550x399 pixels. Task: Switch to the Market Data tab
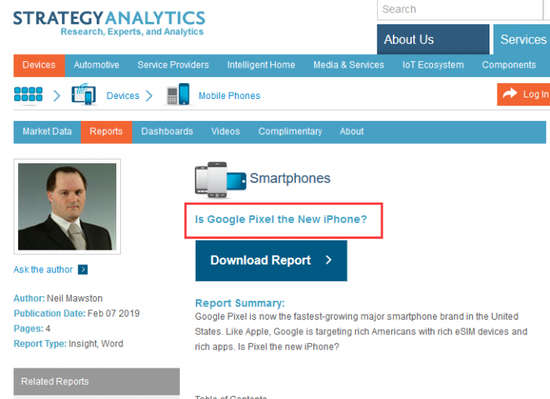pos(47,131)
